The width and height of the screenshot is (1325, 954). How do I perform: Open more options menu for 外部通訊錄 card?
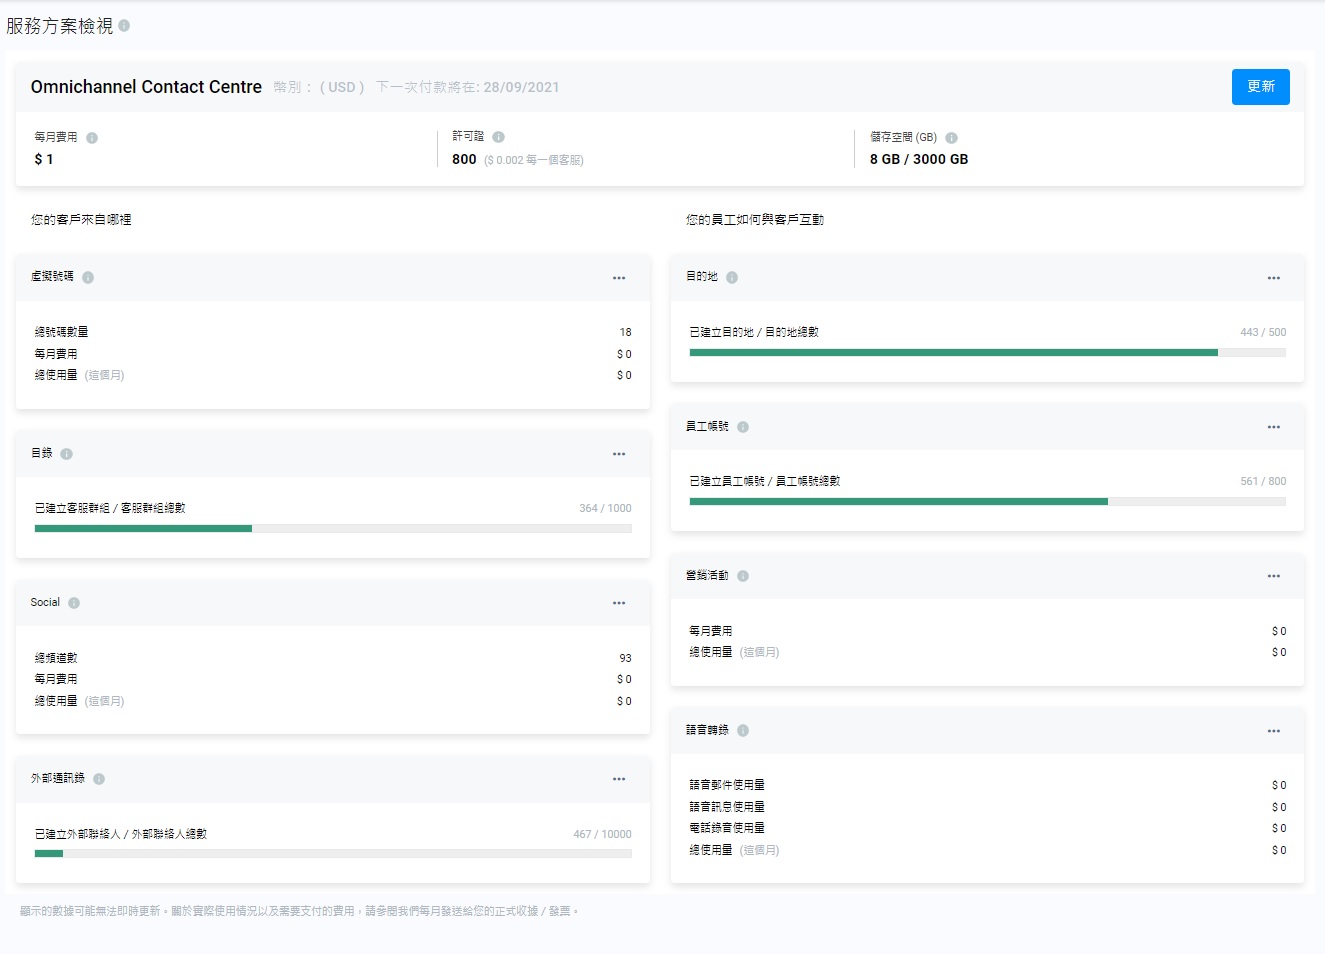619,779
